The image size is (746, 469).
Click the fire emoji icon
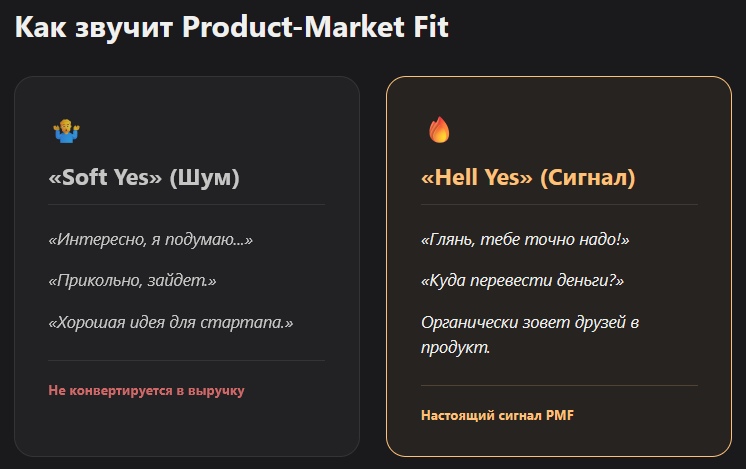click(x=439, y=130)
